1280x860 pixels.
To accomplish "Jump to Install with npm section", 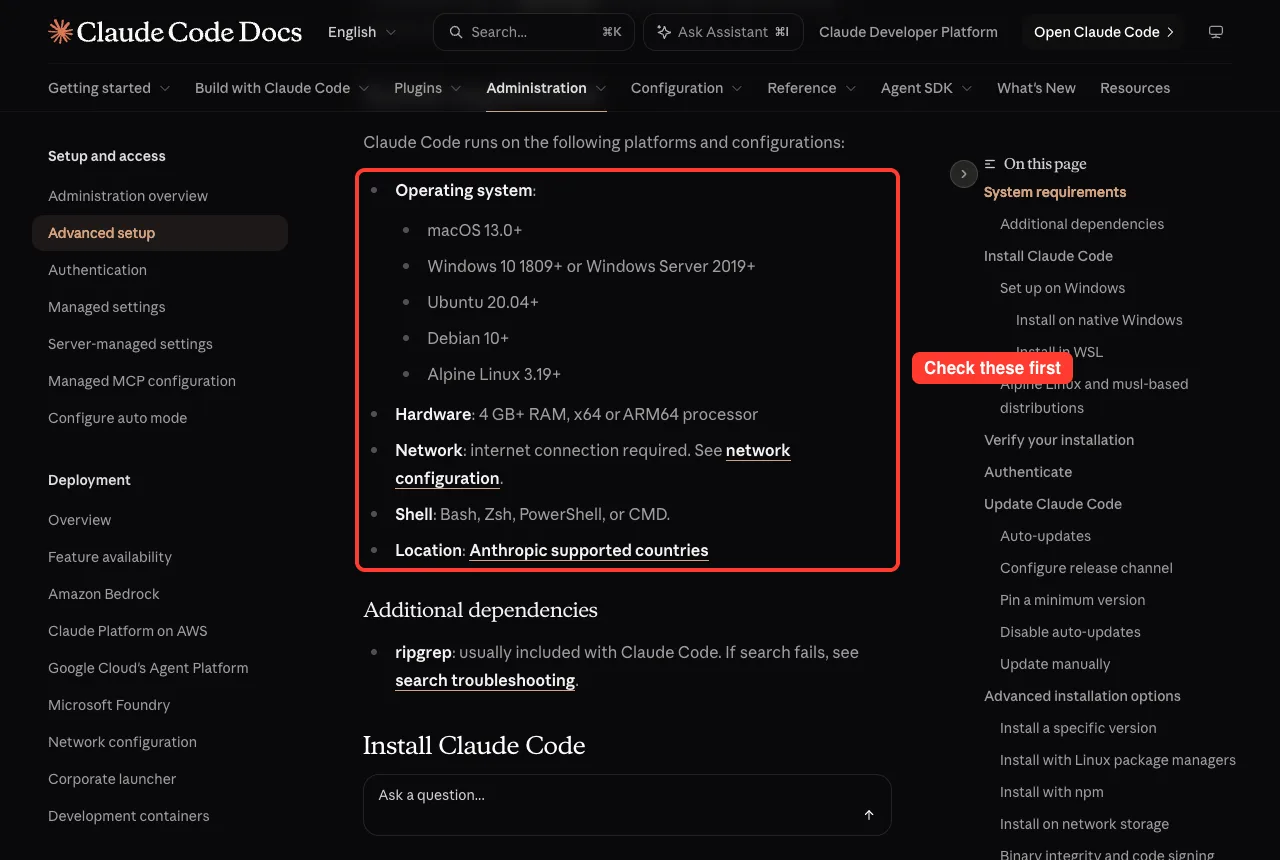I will click(x=1052, y=792).
